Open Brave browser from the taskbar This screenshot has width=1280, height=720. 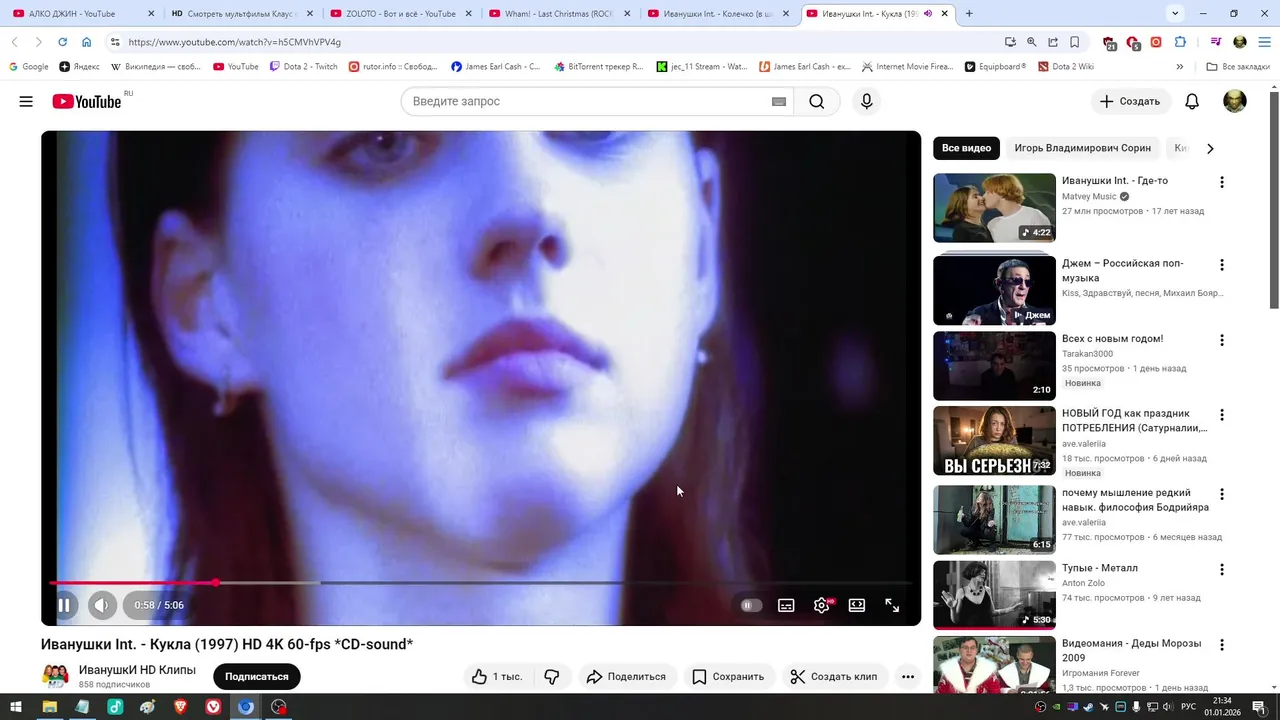(180, 707)
